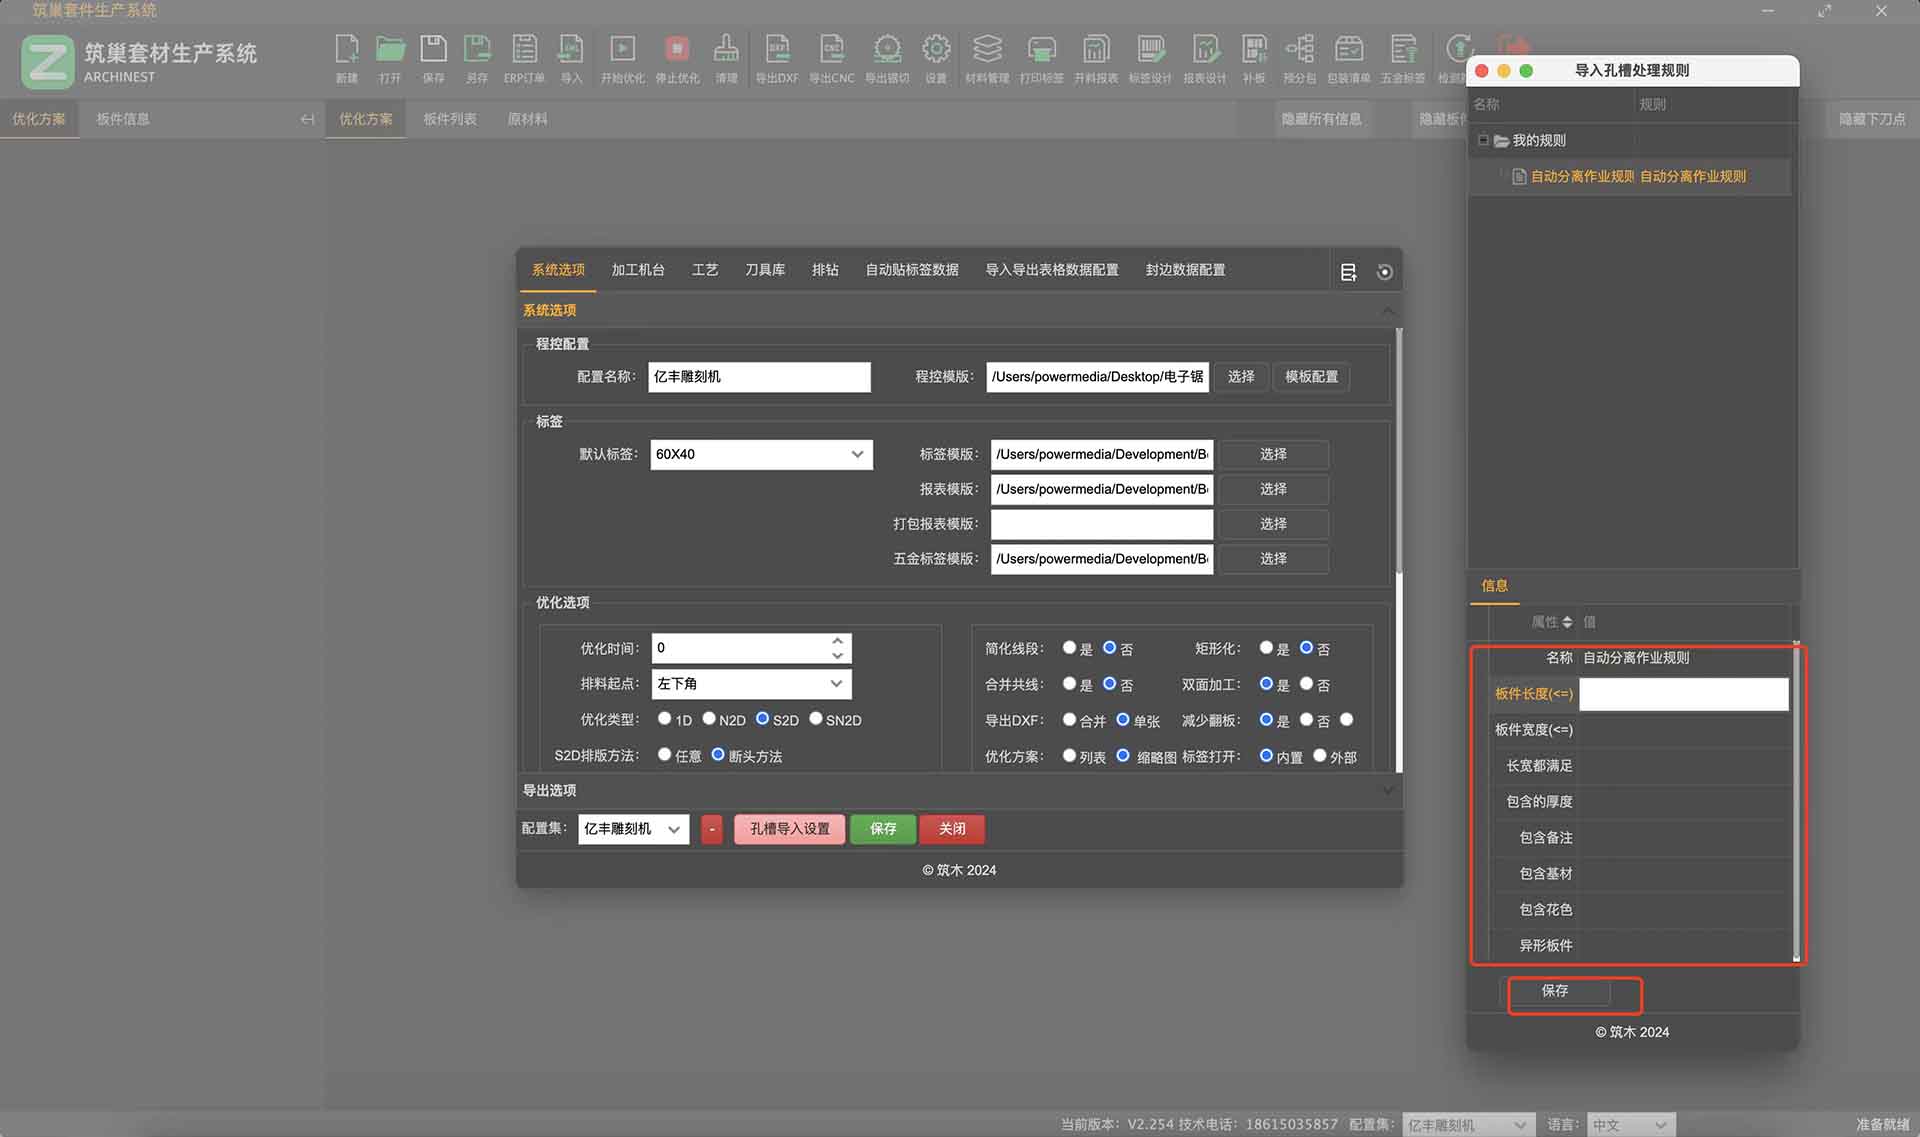This screenshot has height=1137, width=1920.
Task: Open 材料管理 layers icon
Action: point(987,49)
